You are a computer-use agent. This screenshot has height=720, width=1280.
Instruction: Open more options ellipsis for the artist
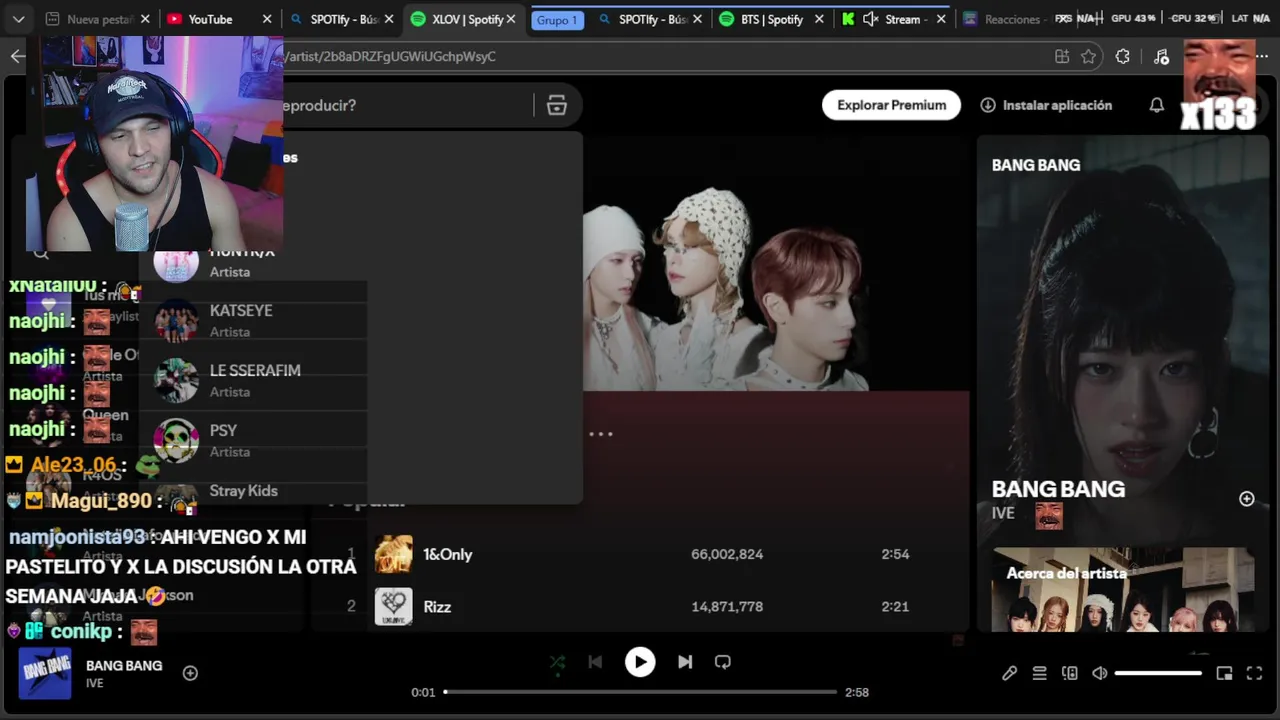601,434
